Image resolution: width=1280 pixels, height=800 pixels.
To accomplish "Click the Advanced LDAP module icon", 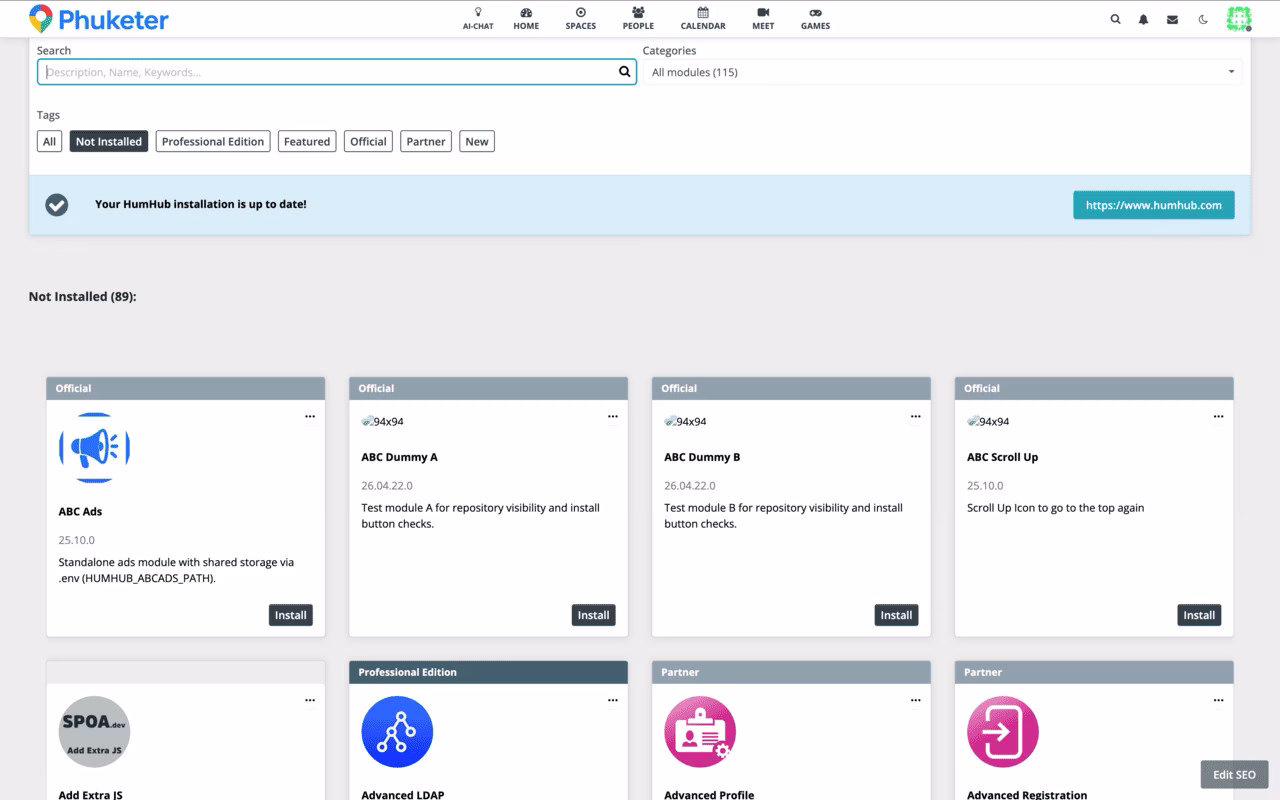I will 397,732.
